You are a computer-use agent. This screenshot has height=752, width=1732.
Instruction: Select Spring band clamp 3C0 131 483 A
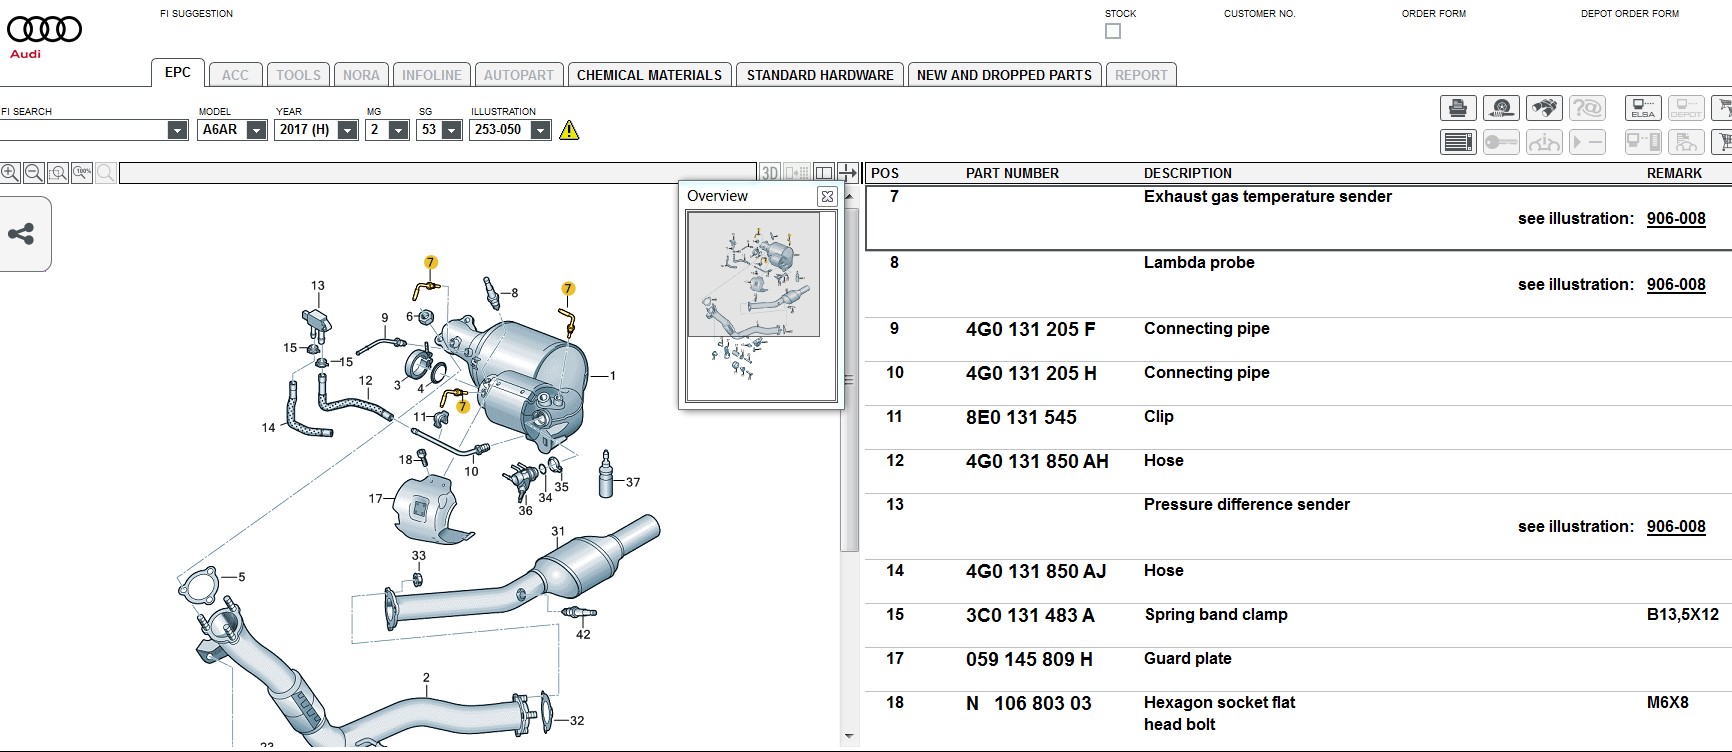pos(1030,615)
